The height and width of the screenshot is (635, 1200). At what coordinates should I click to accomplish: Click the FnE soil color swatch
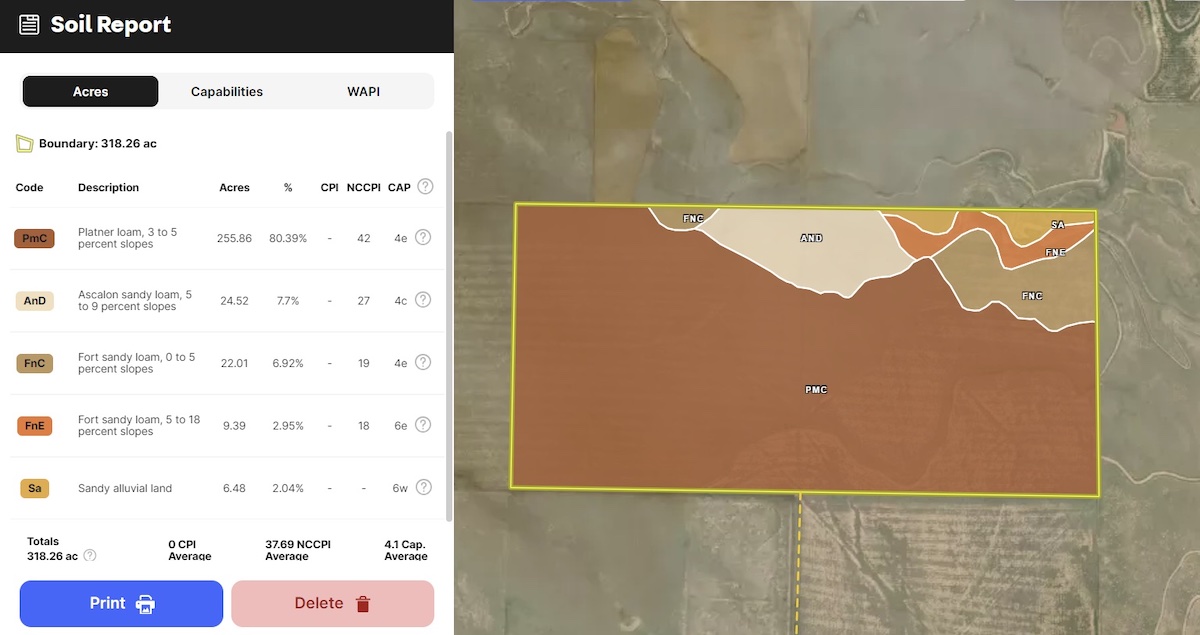[34, 426]
